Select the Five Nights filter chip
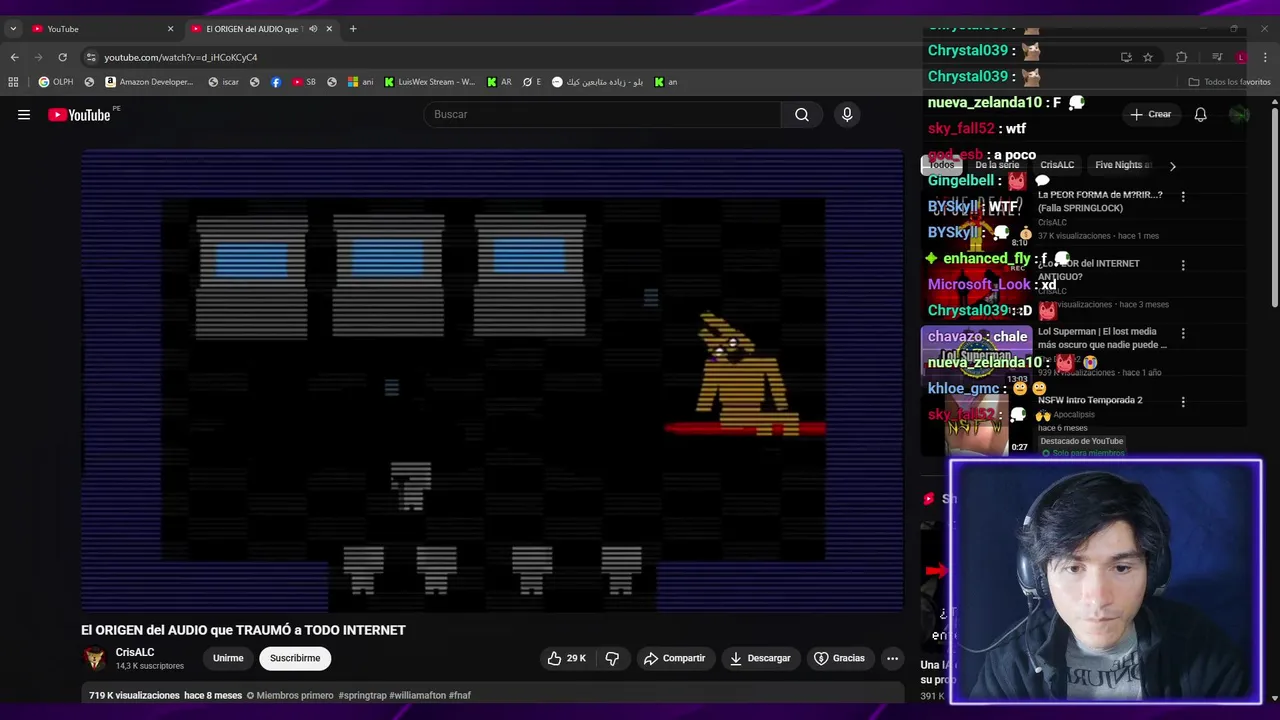This screenshot has width=1280, height=720. pyautogui.click(x=1121, y=165)
